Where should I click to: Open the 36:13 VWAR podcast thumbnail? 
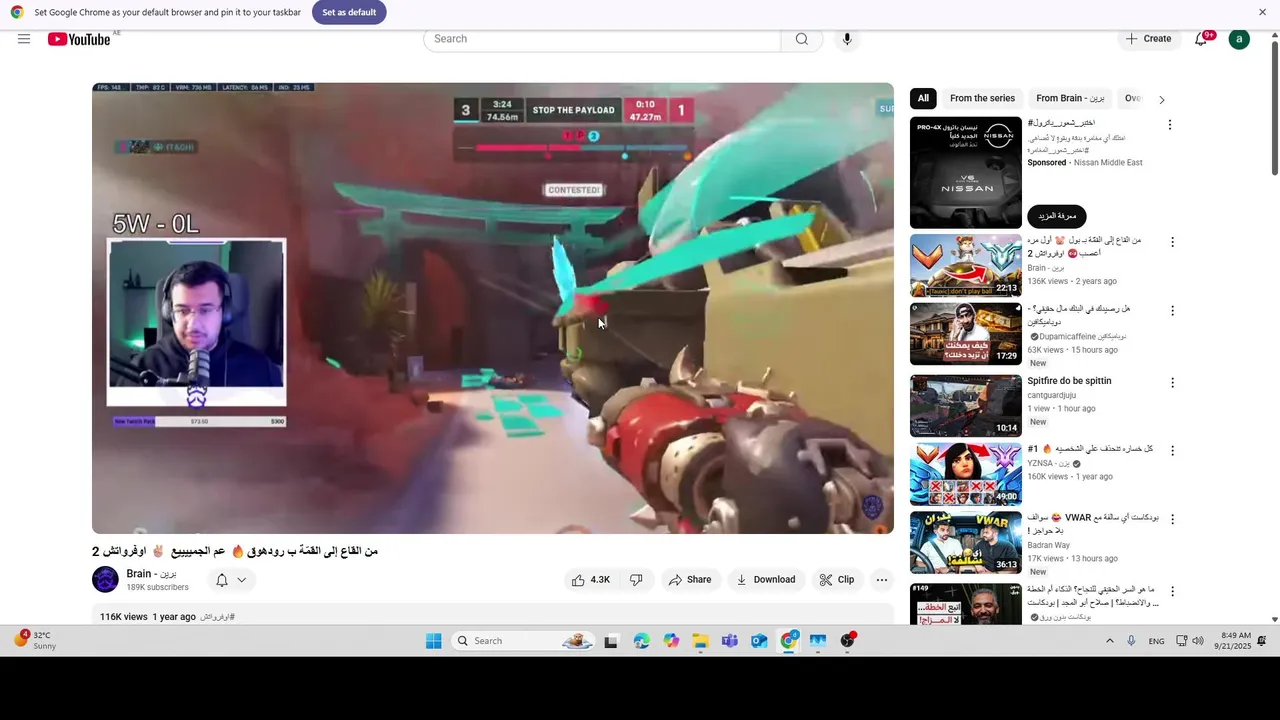(x=966, y=543)
